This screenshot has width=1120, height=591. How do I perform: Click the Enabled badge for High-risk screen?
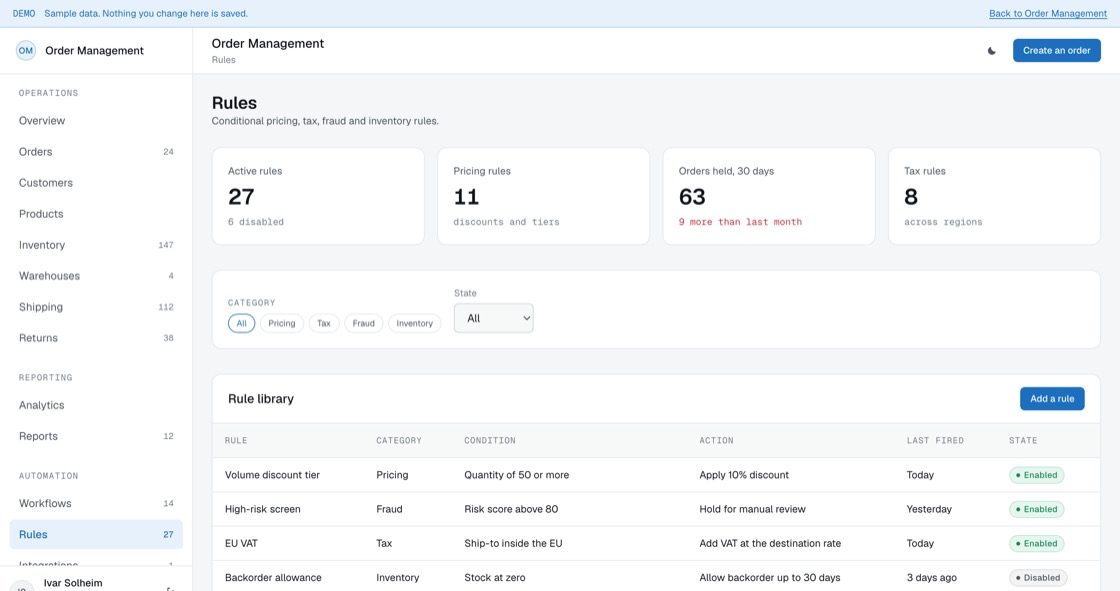point(1036,510)
